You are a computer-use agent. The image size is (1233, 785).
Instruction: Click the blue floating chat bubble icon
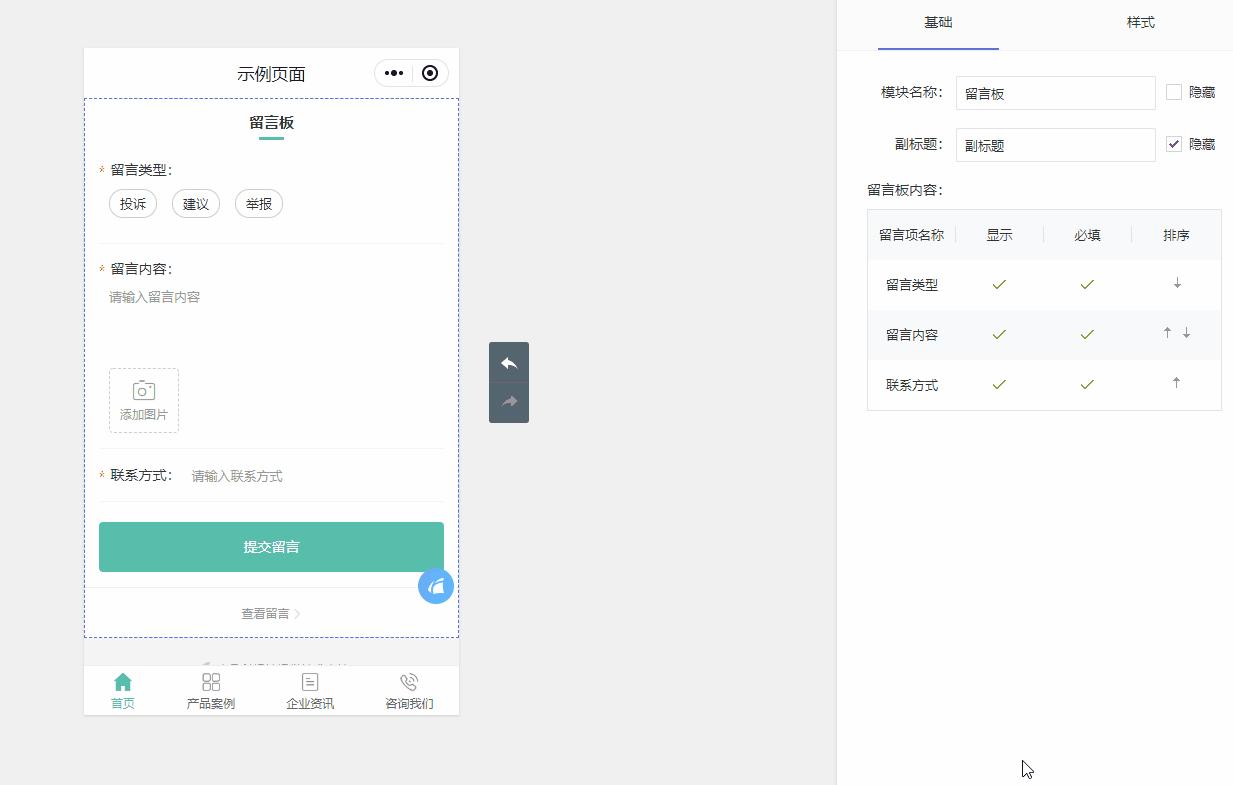(x=436, y=586)
